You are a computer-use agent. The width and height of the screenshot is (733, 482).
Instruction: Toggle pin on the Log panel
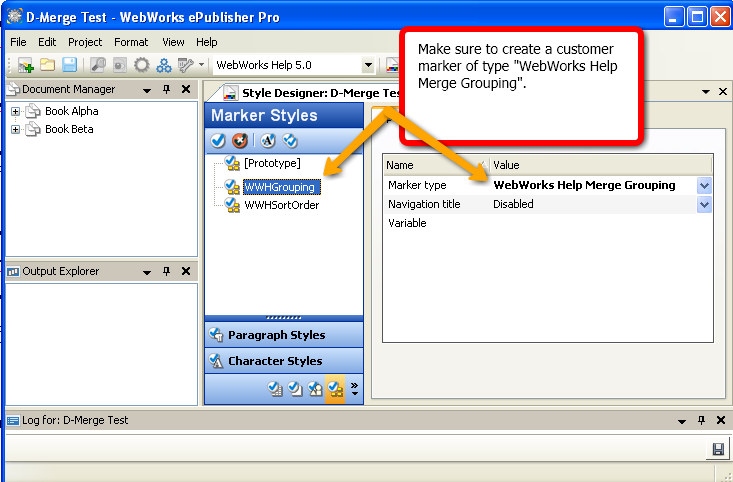point(701,421)
